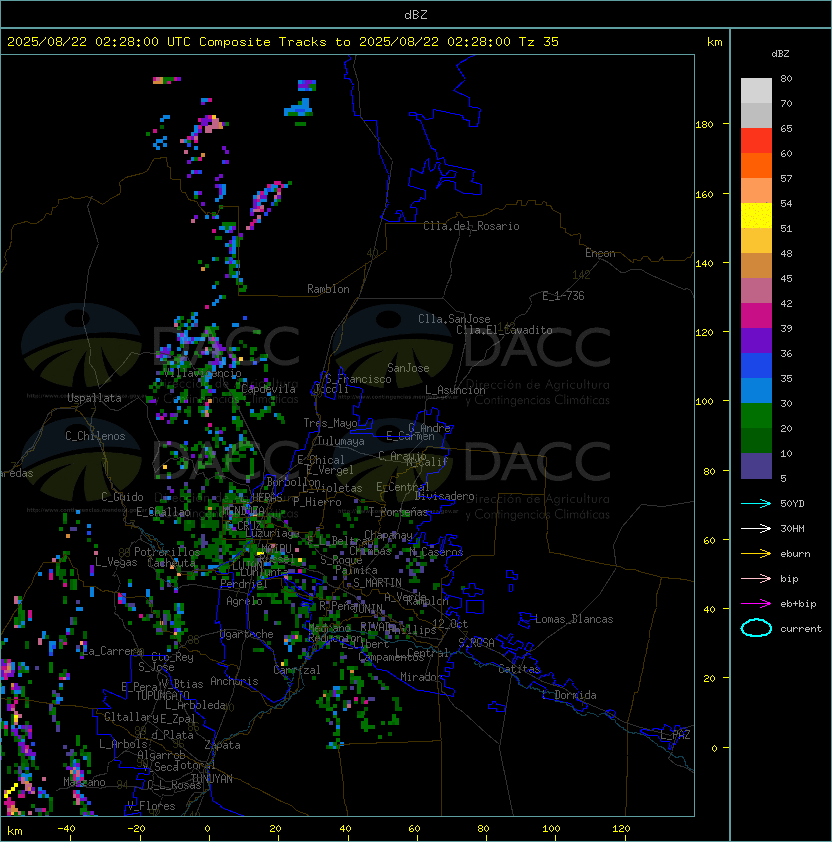Pick the purple 36-39 dBZ swatch
The image size is (832, 842).
[x=756, y=340]
